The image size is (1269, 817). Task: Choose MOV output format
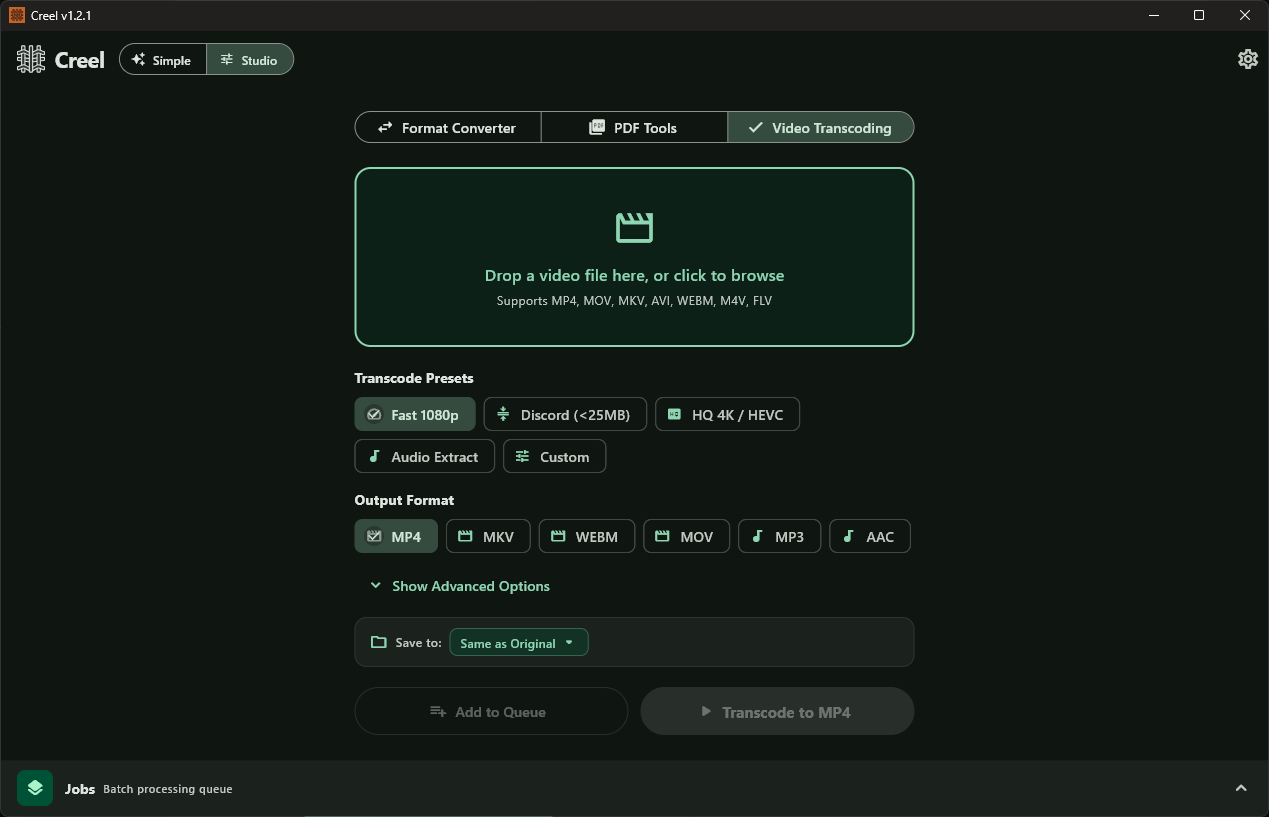click(x=686, y=536)
